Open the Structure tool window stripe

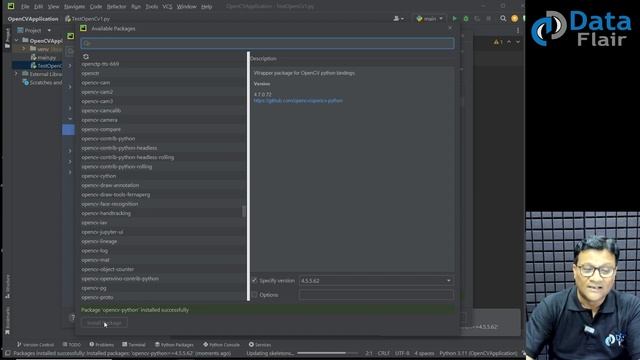pyautogui.click(x=7, y=287)
